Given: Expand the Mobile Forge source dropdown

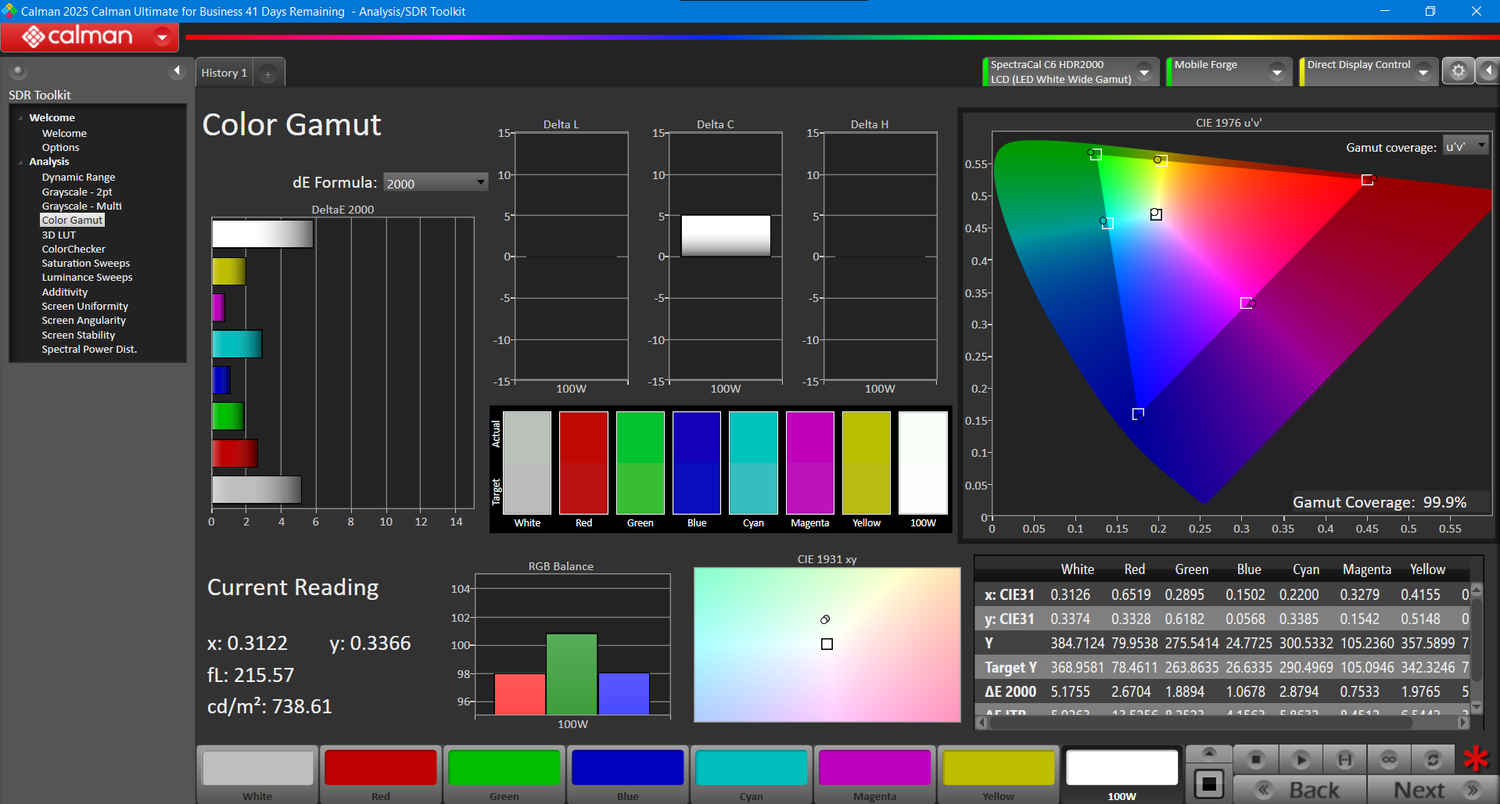Looking at the screenshot, I should 1277,72.
